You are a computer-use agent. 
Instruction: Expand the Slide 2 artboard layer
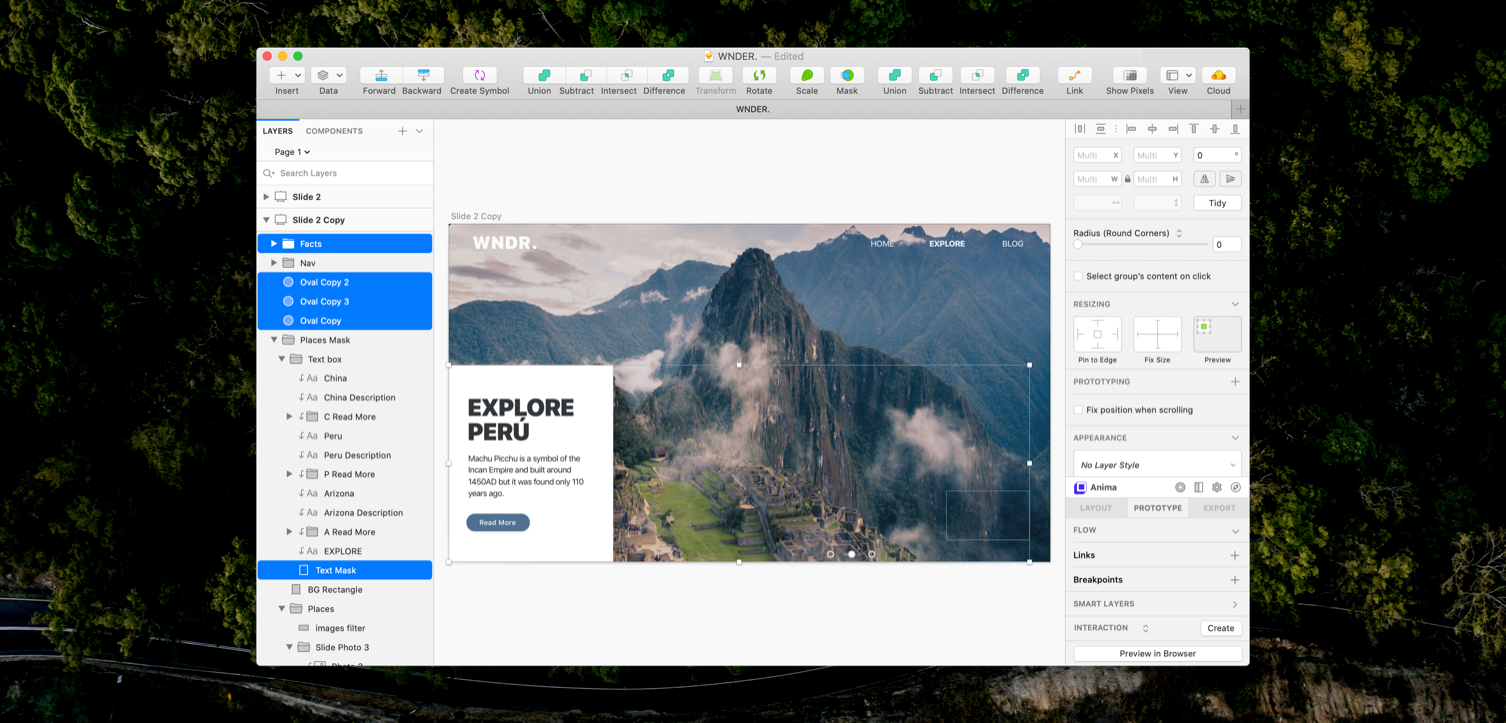[x=266, y=197]
